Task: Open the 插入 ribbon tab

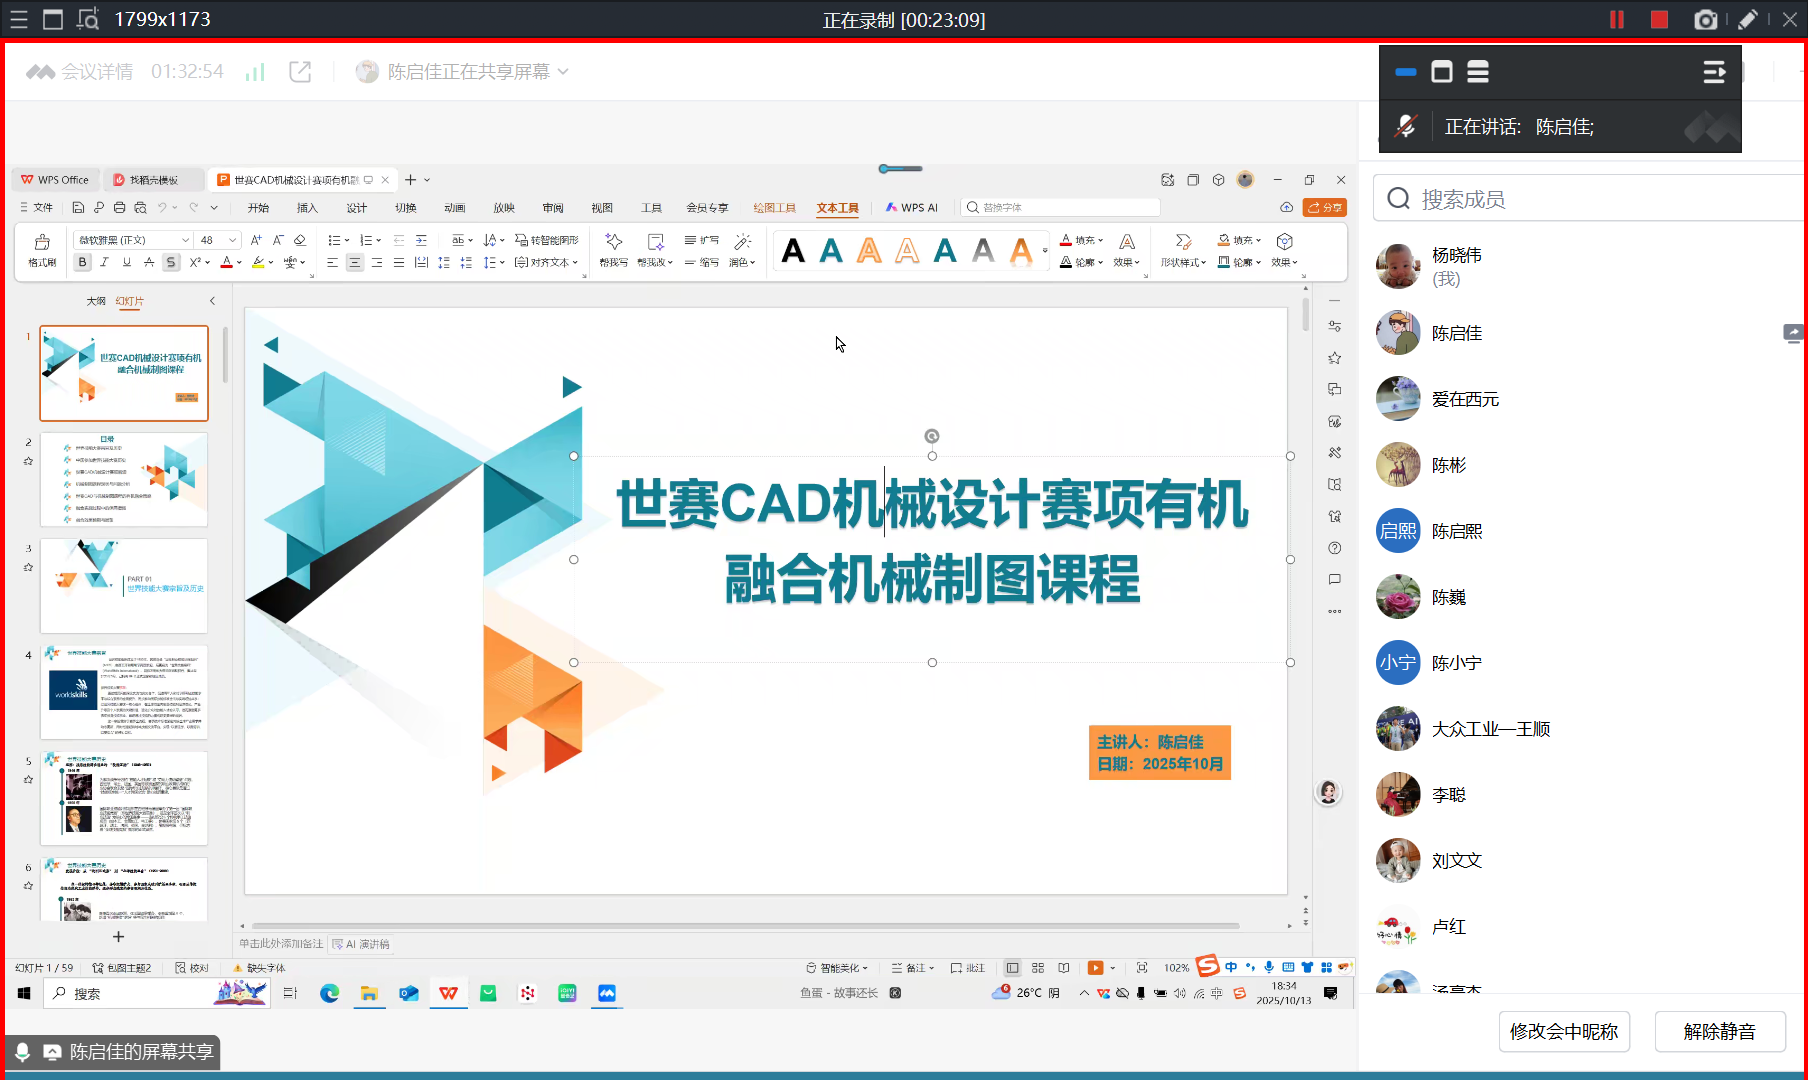Action: click(x=307, y=208)
